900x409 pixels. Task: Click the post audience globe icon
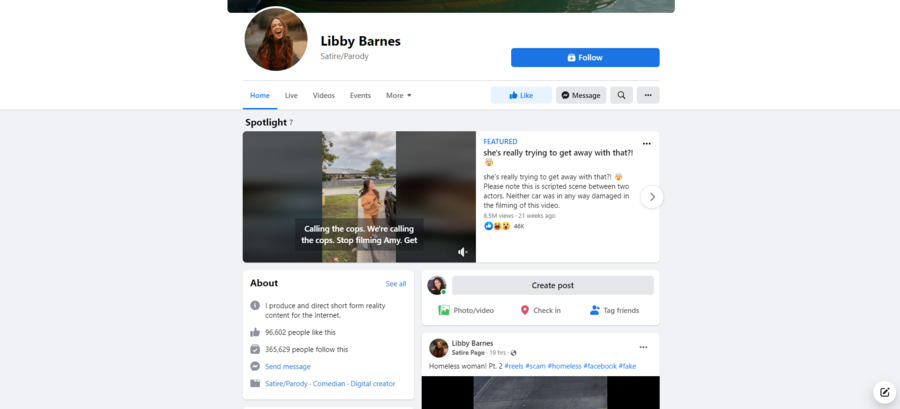(514, 353)
